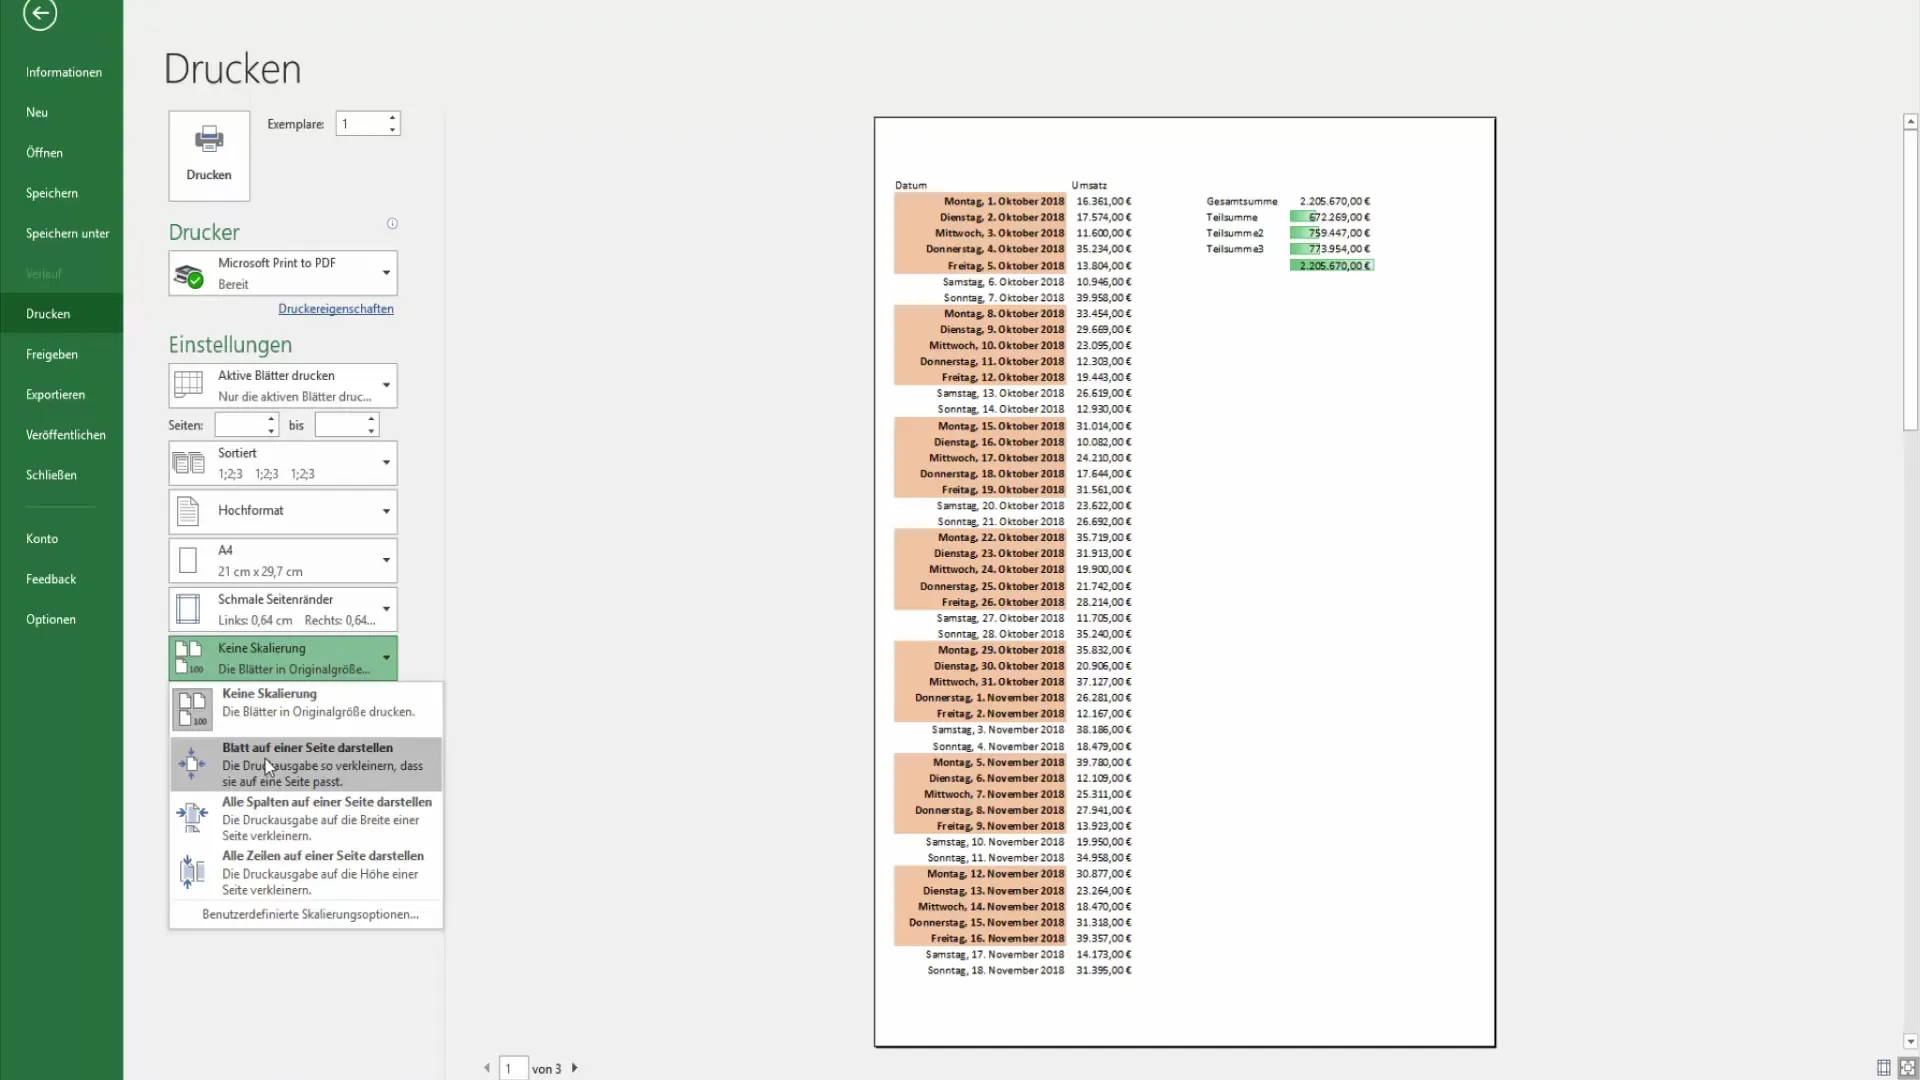Increase the bis end page stepper
1920x1080 pixels.
372,419
